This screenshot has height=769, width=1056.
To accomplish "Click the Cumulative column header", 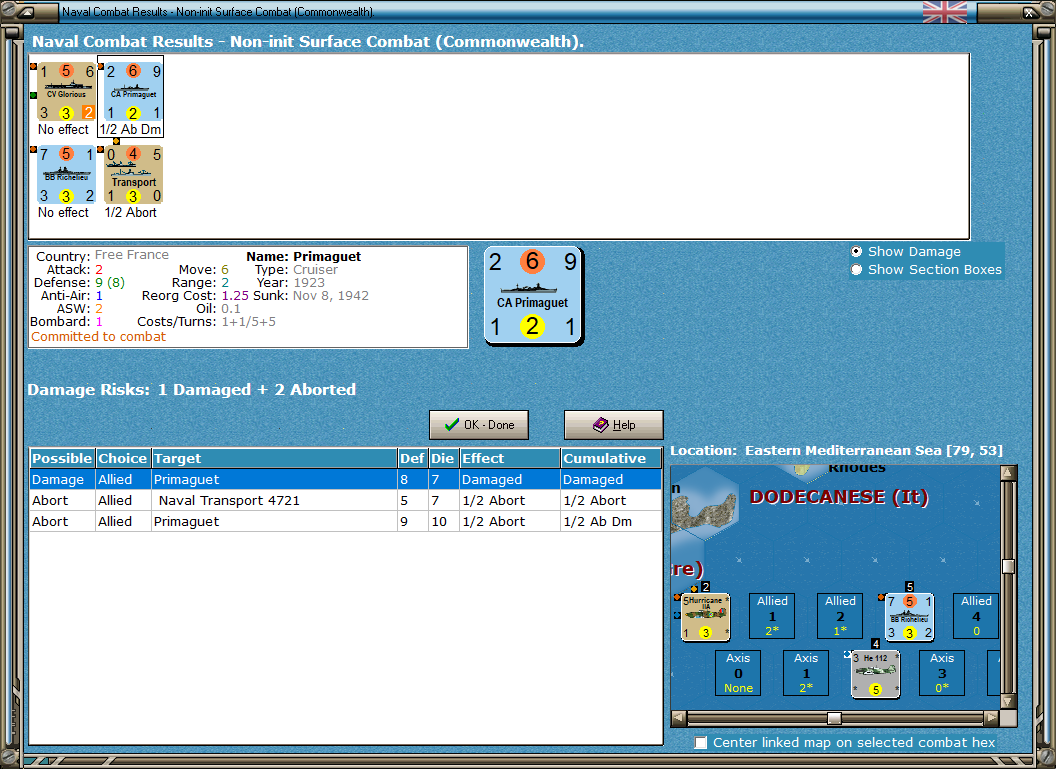I will (610, 458).
